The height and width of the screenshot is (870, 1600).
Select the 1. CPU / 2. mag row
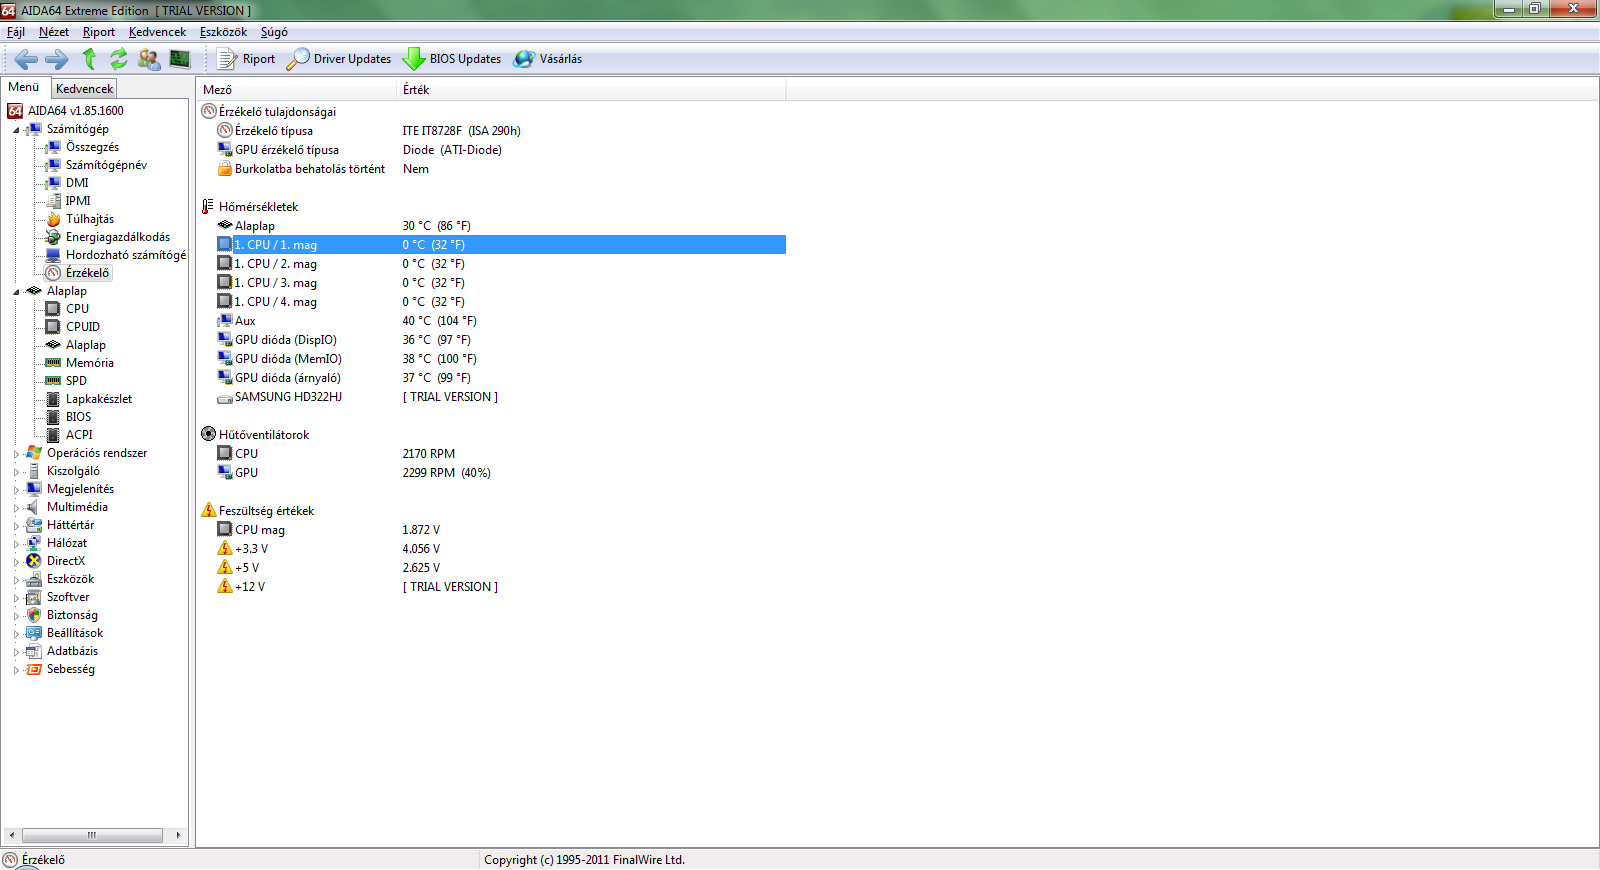500,264
